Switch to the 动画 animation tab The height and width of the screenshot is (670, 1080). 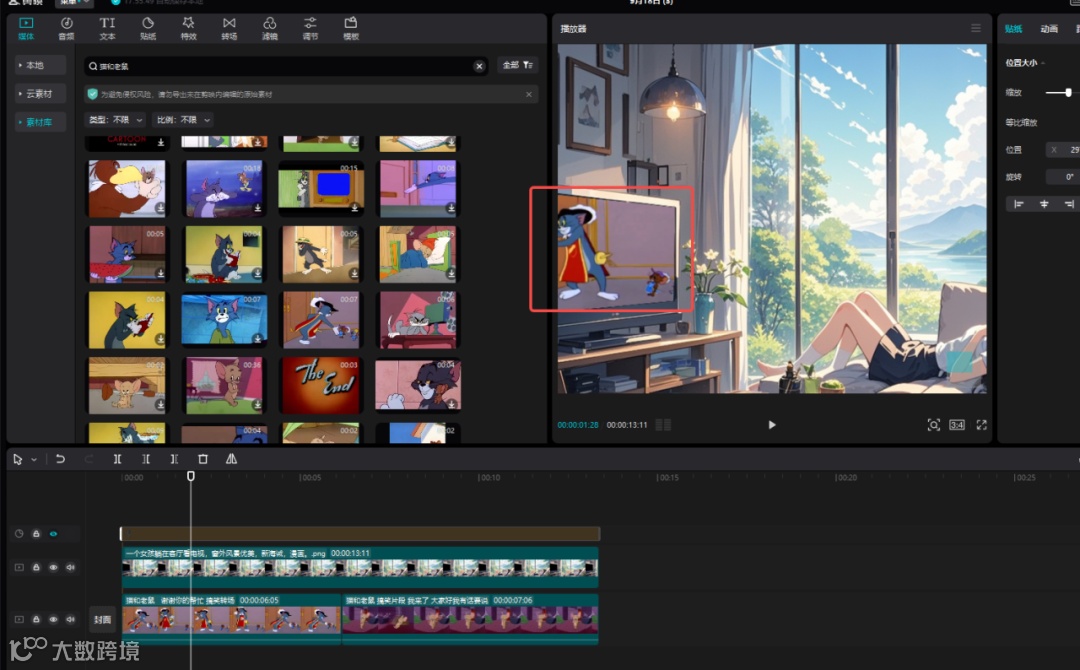point(1049,28)
